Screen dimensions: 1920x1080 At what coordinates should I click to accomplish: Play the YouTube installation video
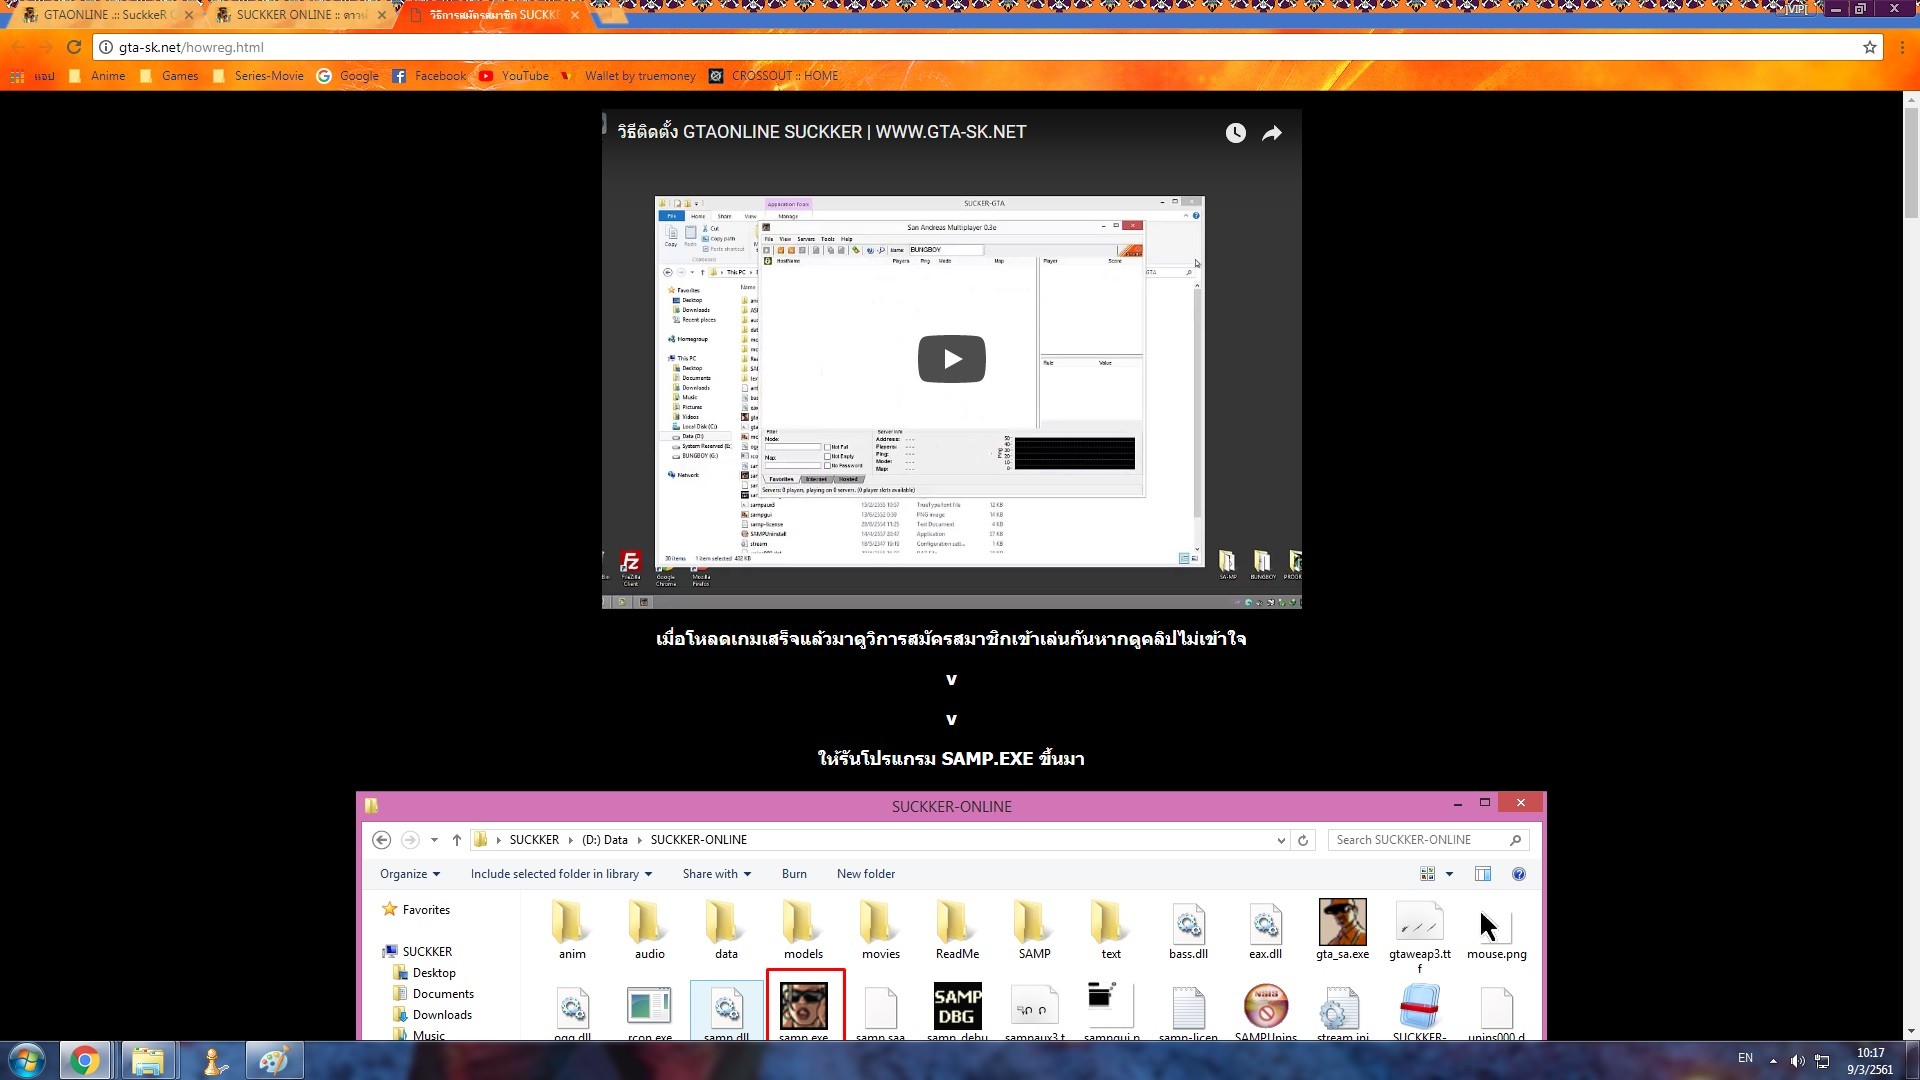(951, 359)
